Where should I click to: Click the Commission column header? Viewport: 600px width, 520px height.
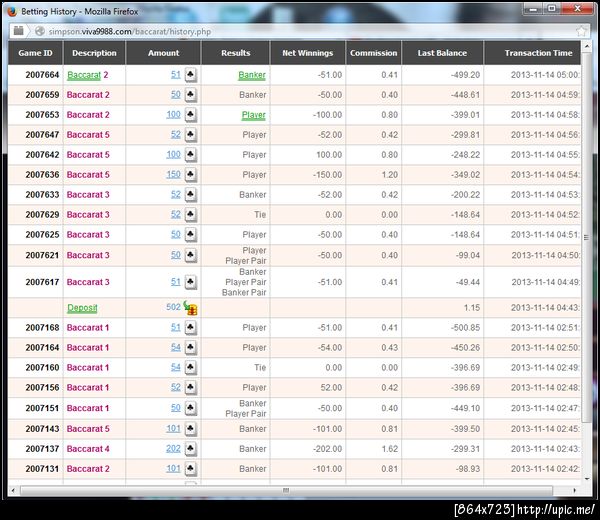tap(373, 53)
